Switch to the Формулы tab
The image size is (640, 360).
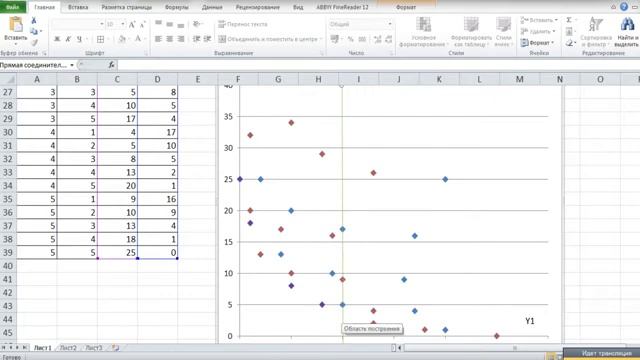tap(176, 7)
